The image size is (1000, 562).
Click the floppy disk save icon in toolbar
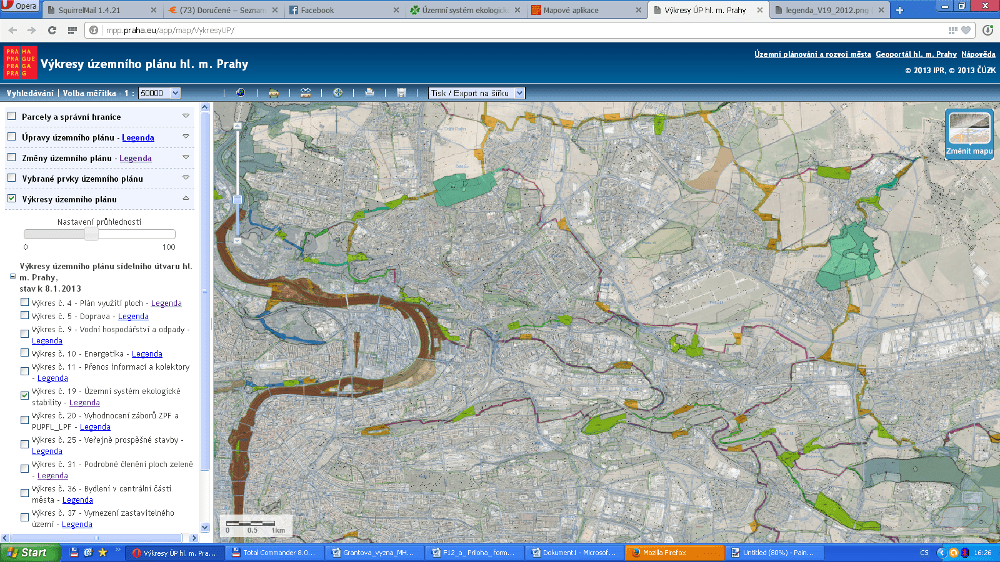[x=401, y=93]
